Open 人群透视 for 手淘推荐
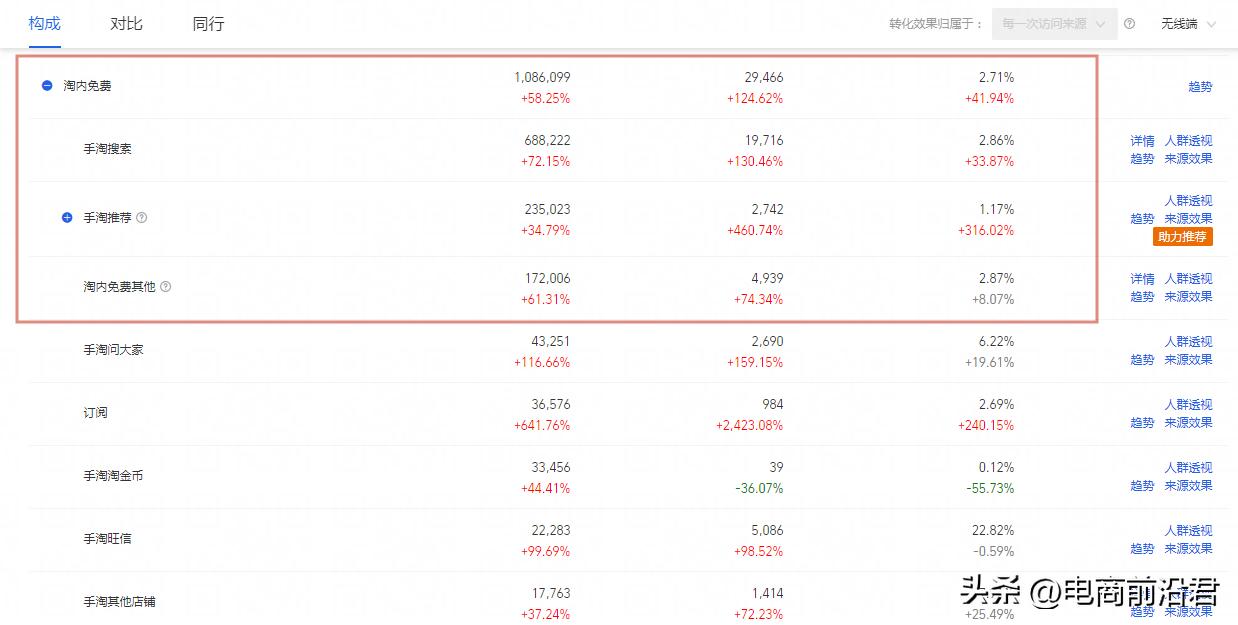 pos(1188,201)
